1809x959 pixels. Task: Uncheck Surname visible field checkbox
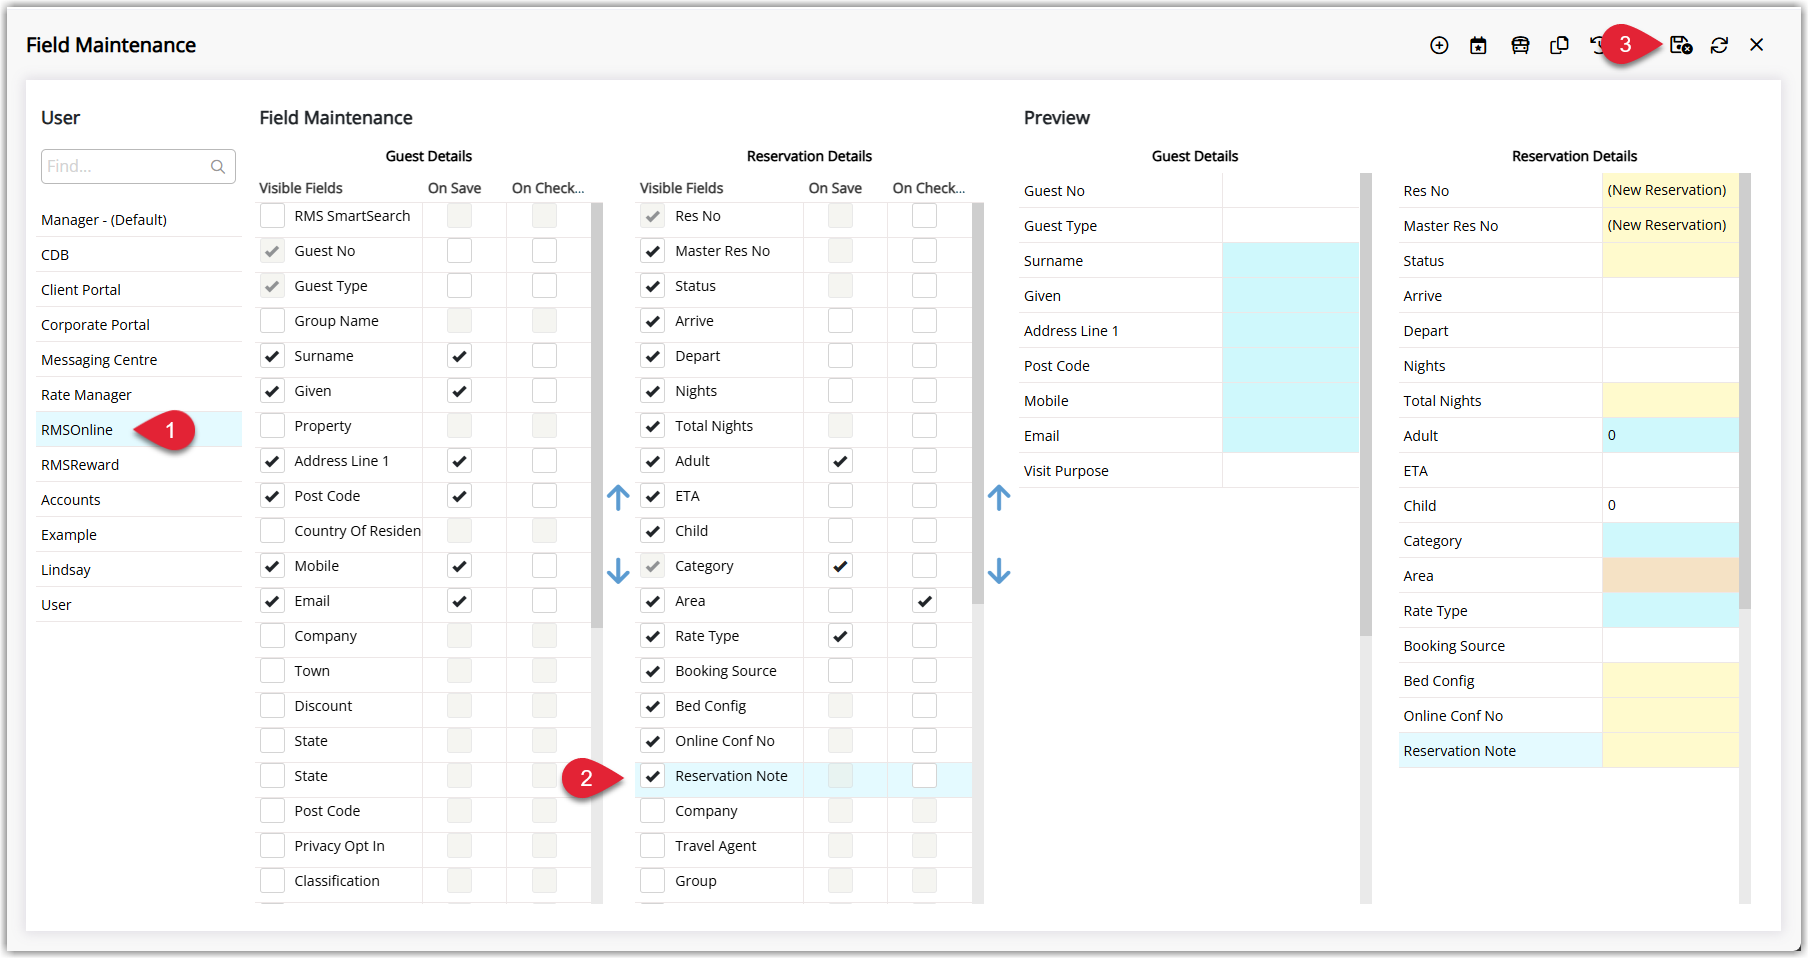click(272, 356)
